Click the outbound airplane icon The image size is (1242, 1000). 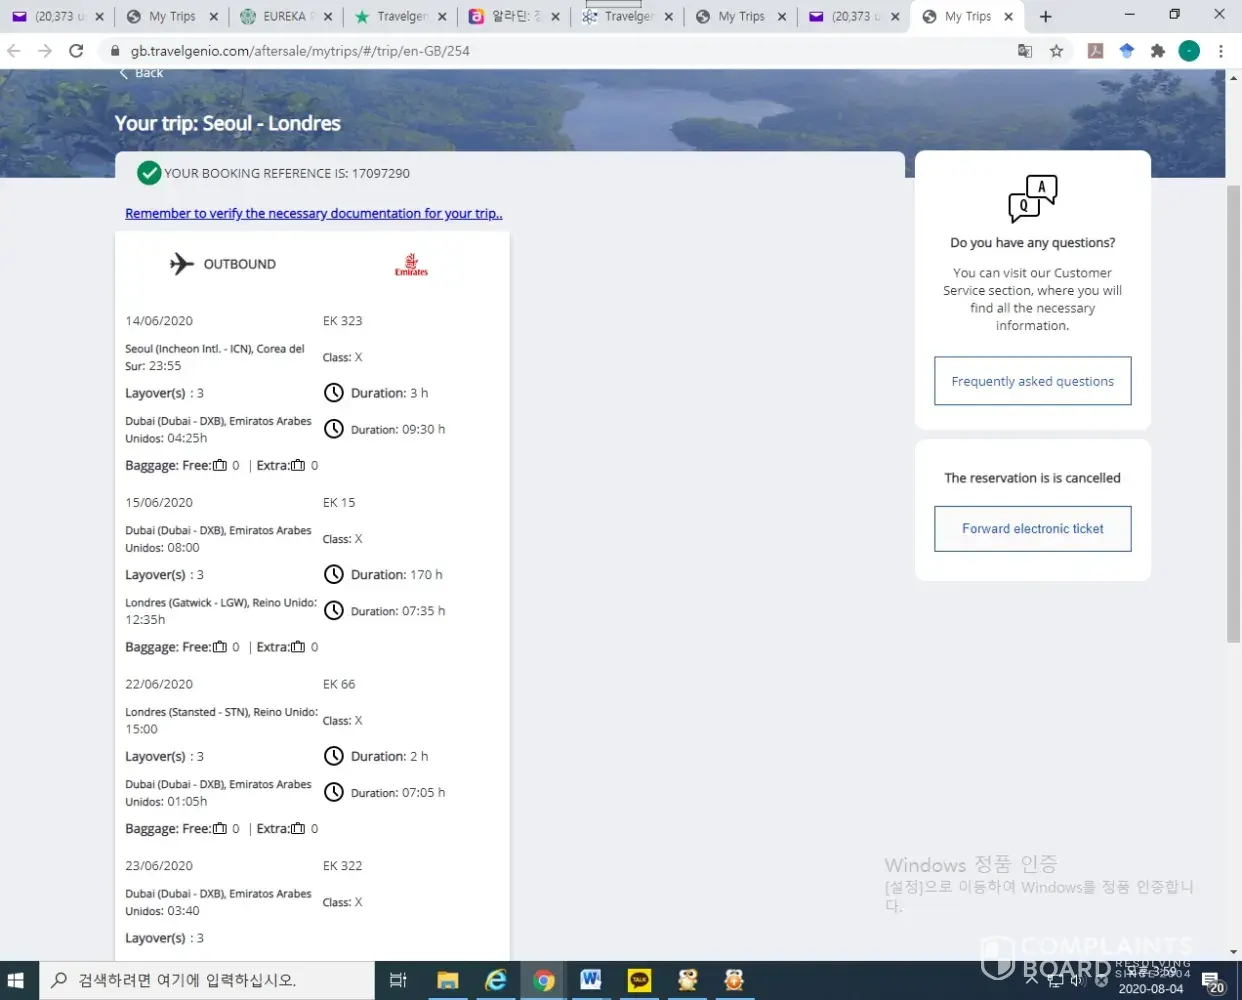coord(181,264)
